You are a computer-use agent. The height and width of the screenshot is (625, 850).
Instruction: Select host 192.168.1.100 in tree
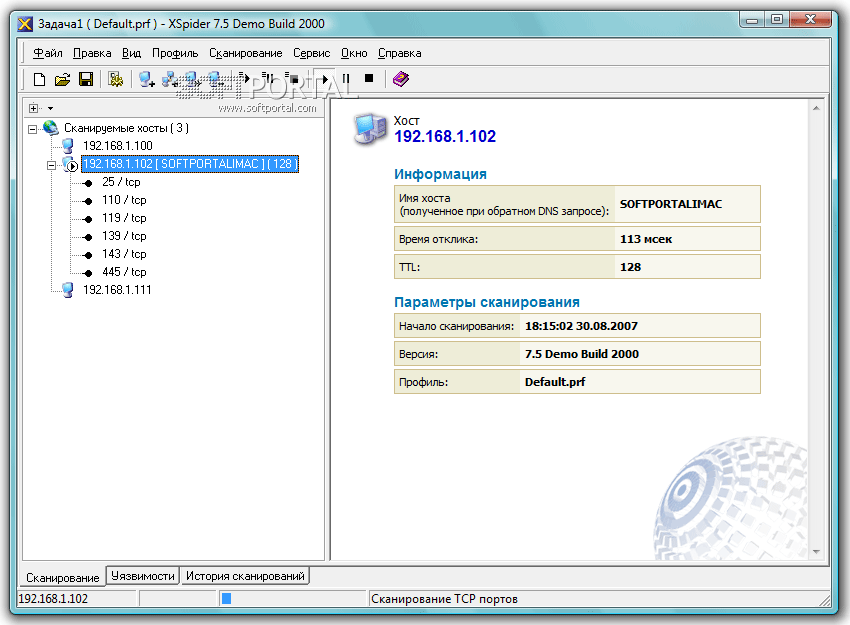(x=118, y=146)
